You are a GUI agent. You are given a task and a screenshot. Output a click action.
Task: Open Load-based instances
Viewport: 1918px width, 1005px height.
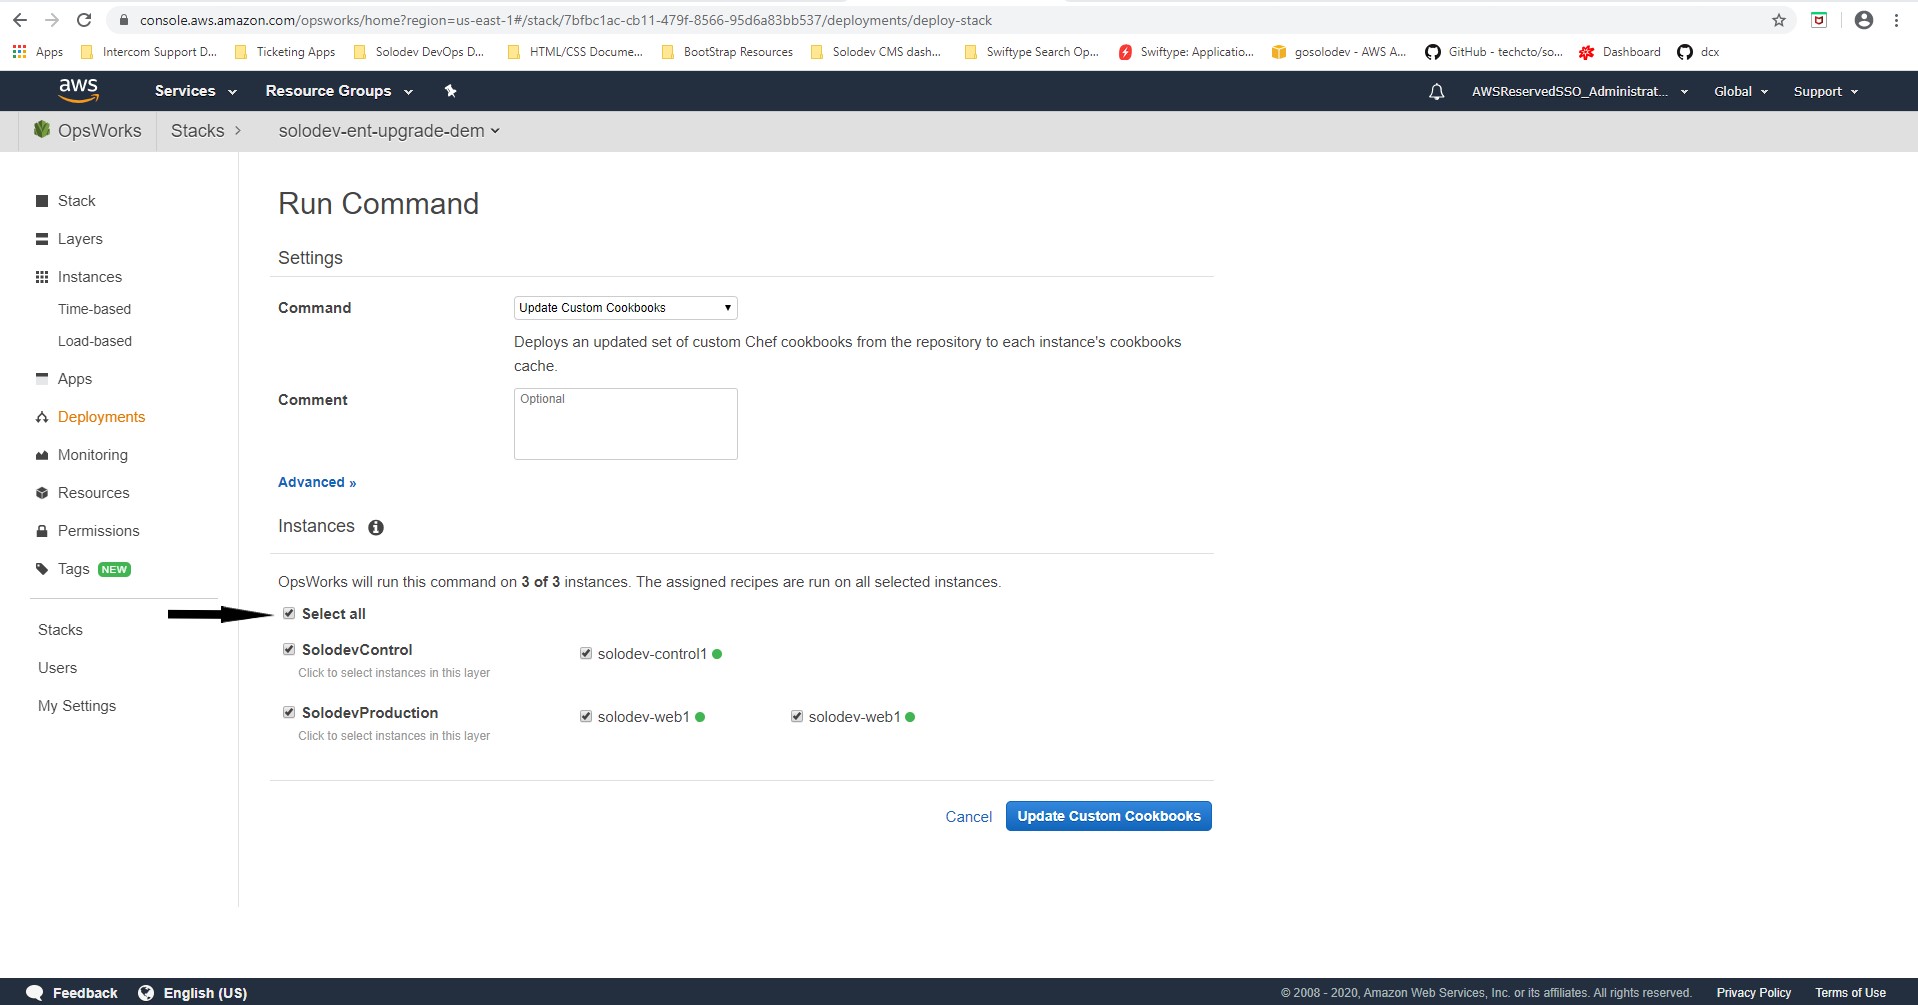(x=95, y=341)
